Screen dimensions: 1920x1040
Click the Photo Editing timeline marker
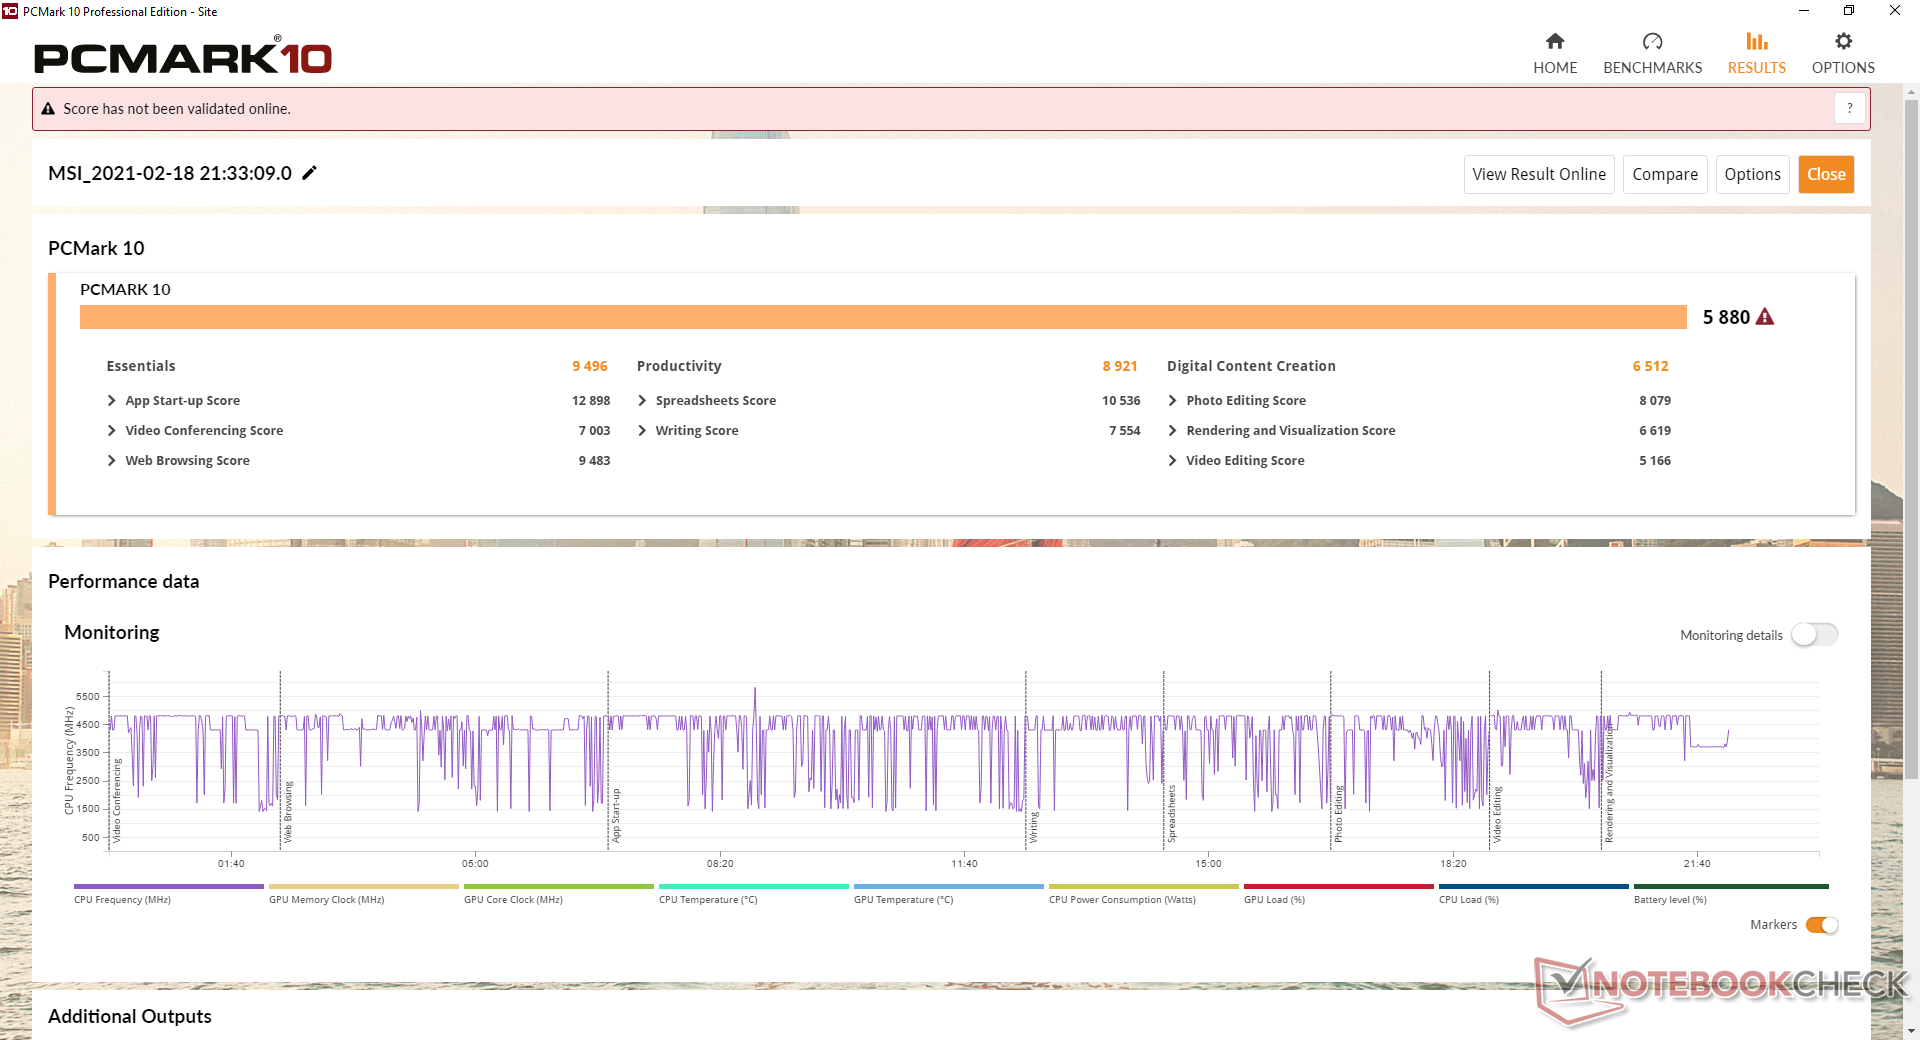tap(1338, 814)
